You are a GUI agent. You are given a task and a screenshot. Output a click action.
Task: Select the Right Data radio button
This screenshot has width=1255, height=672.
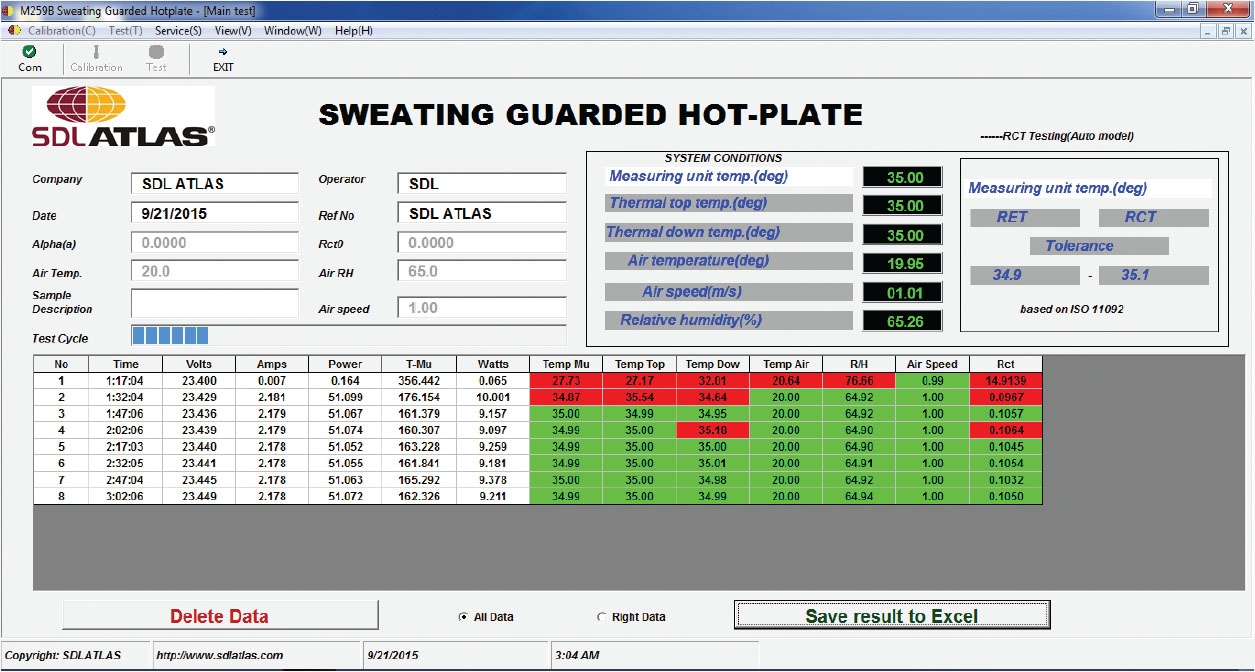tap(601, 617)
